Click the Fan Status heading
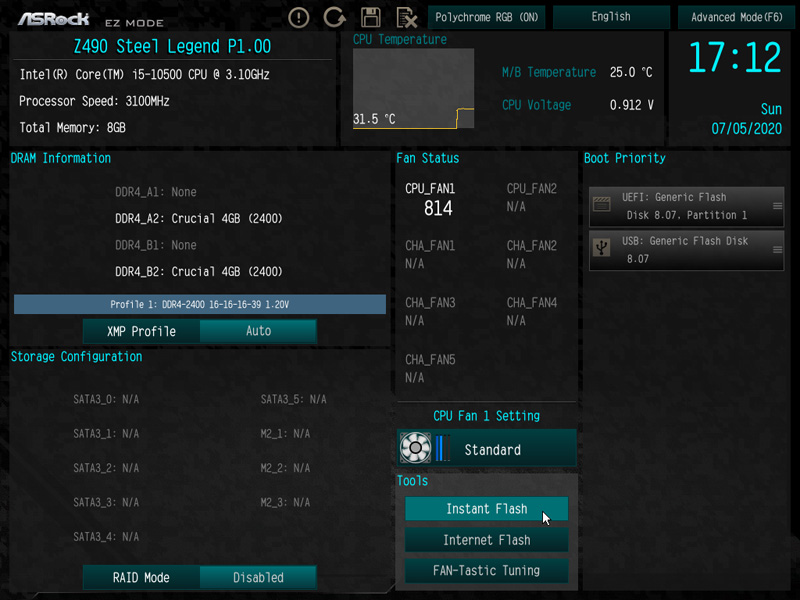 click(428, 158)
